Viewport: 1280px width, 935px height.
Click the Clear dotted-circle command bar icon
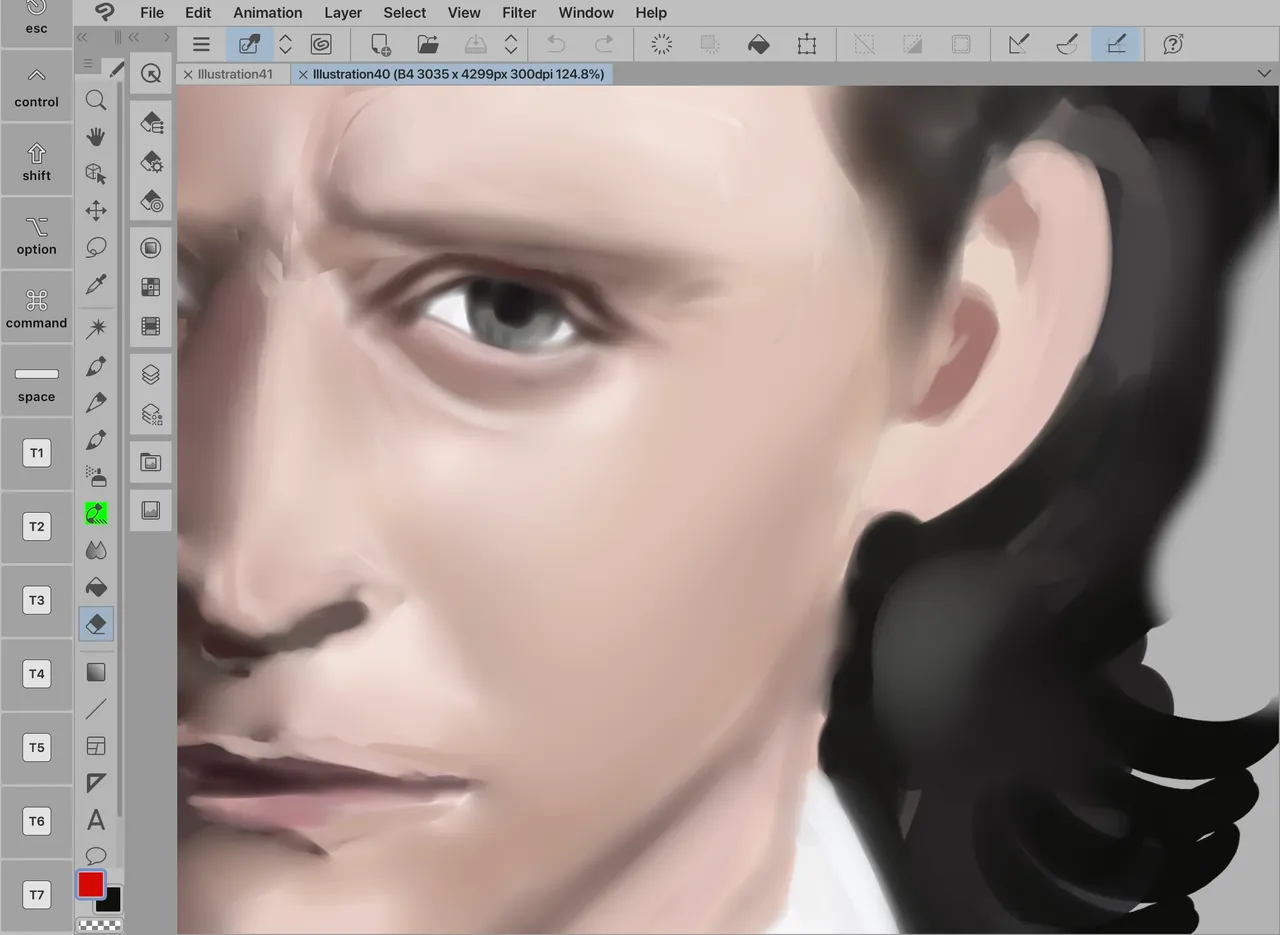click(x=661, y=44)
